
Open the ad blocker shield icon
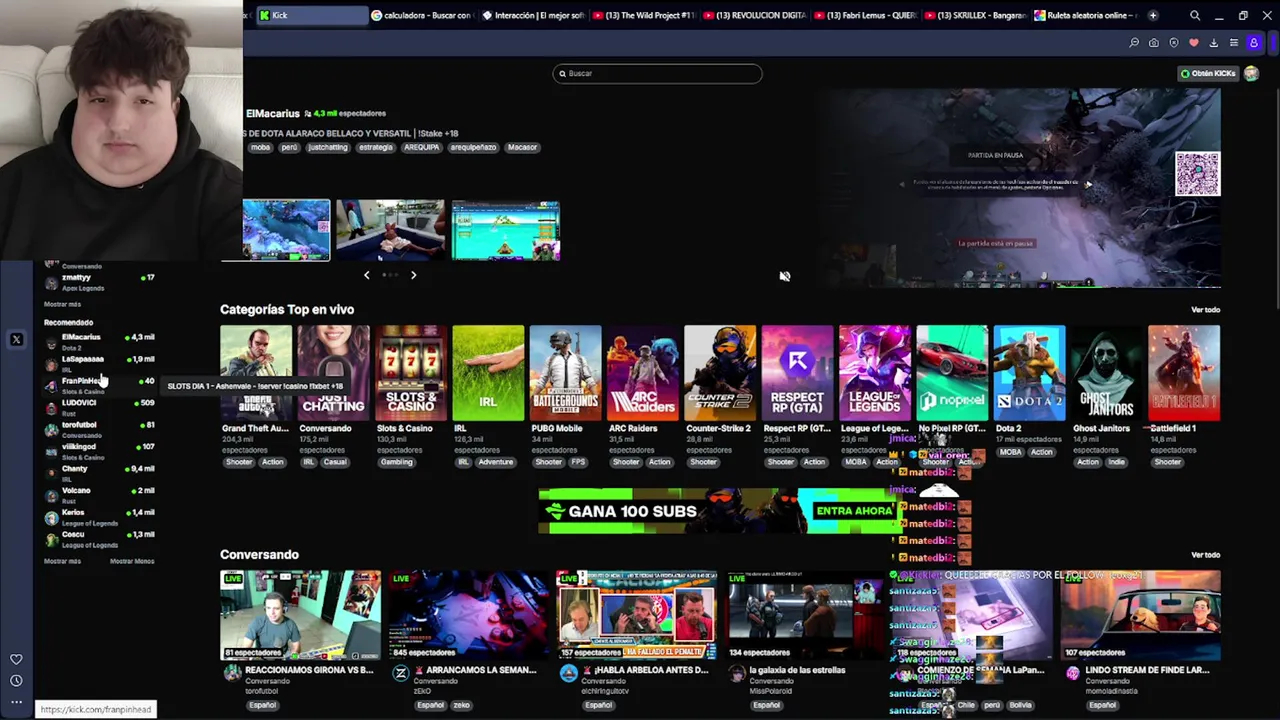[1174, 43]
